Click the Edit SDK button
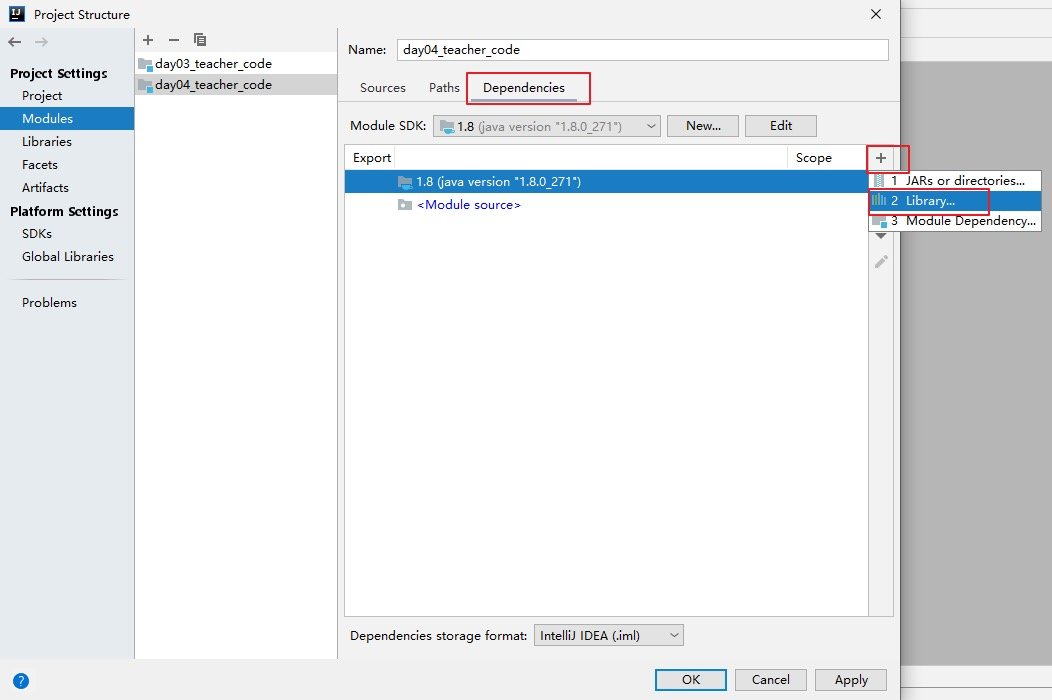The width and height of the screenshot is (1052, 700). click(x=780, y=126)
